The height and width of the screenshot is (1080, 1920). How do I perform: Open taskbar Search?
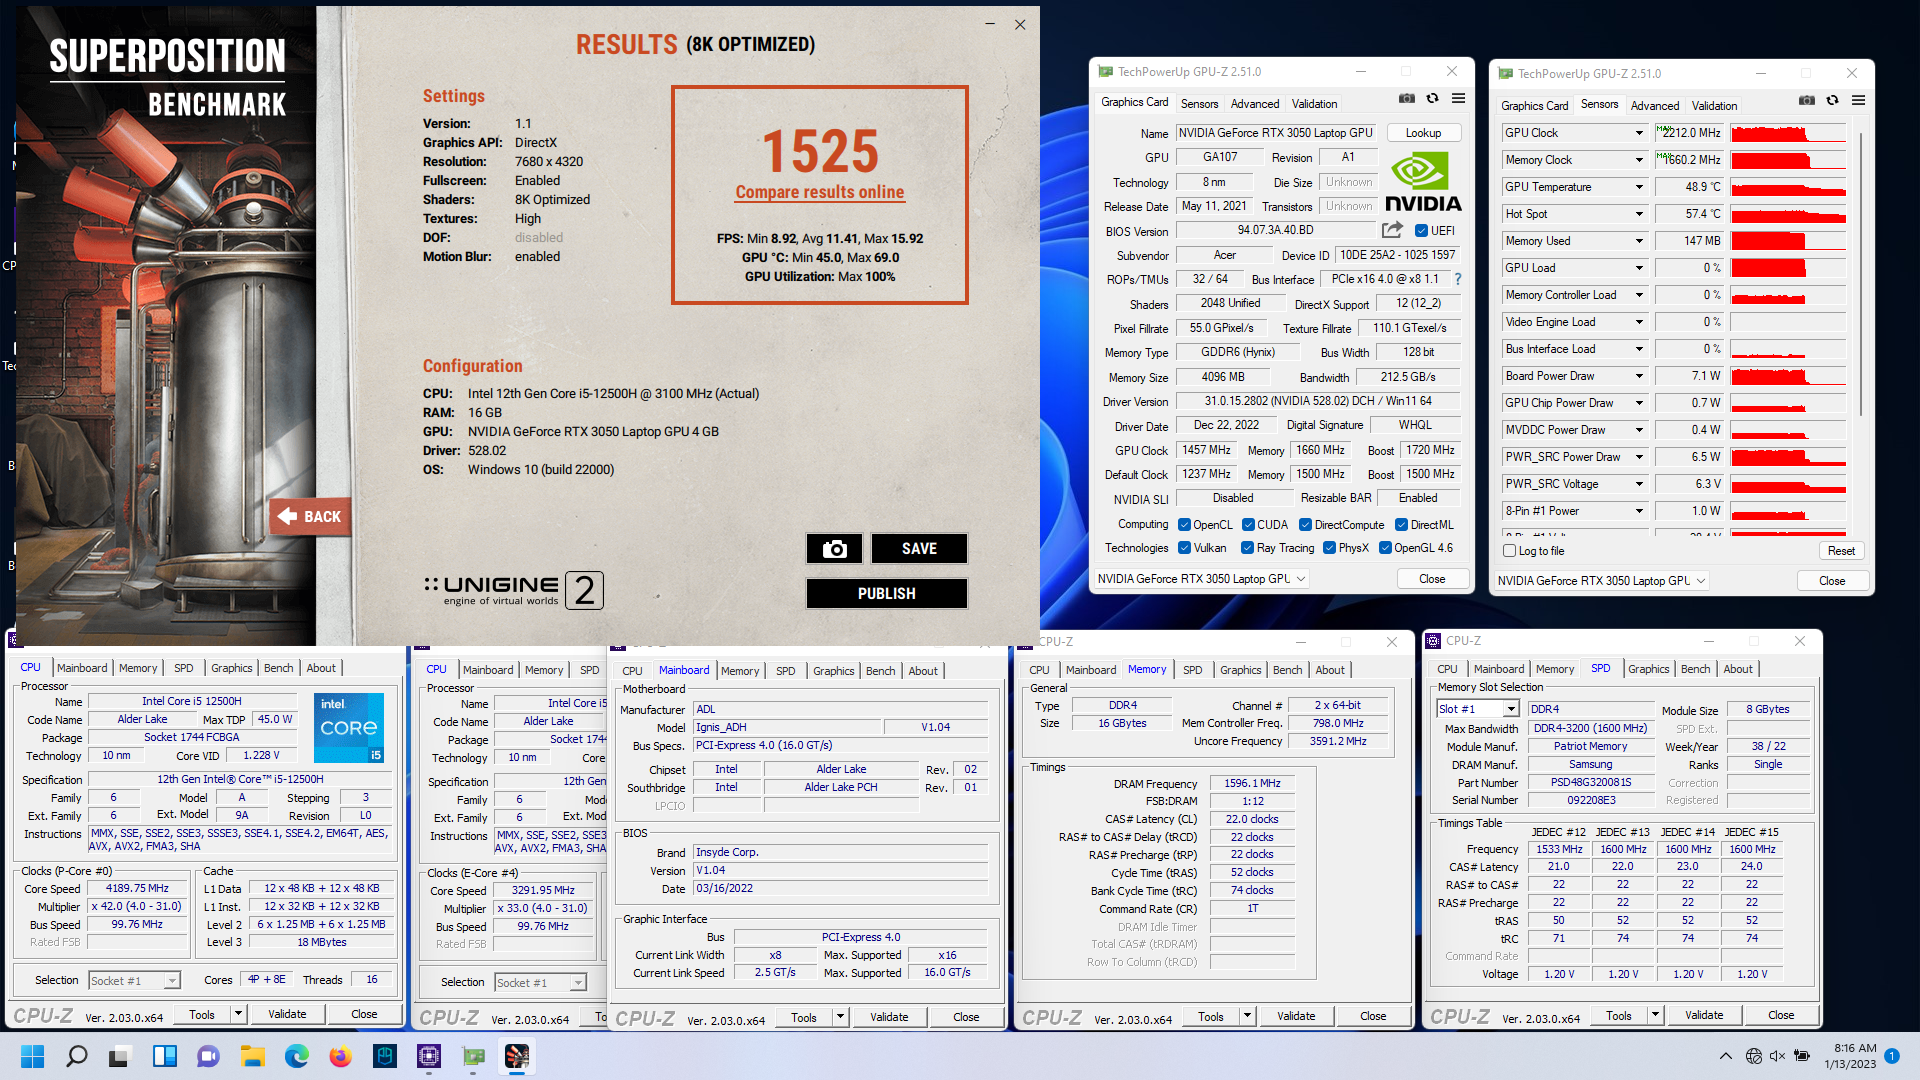click(76, 1056)
